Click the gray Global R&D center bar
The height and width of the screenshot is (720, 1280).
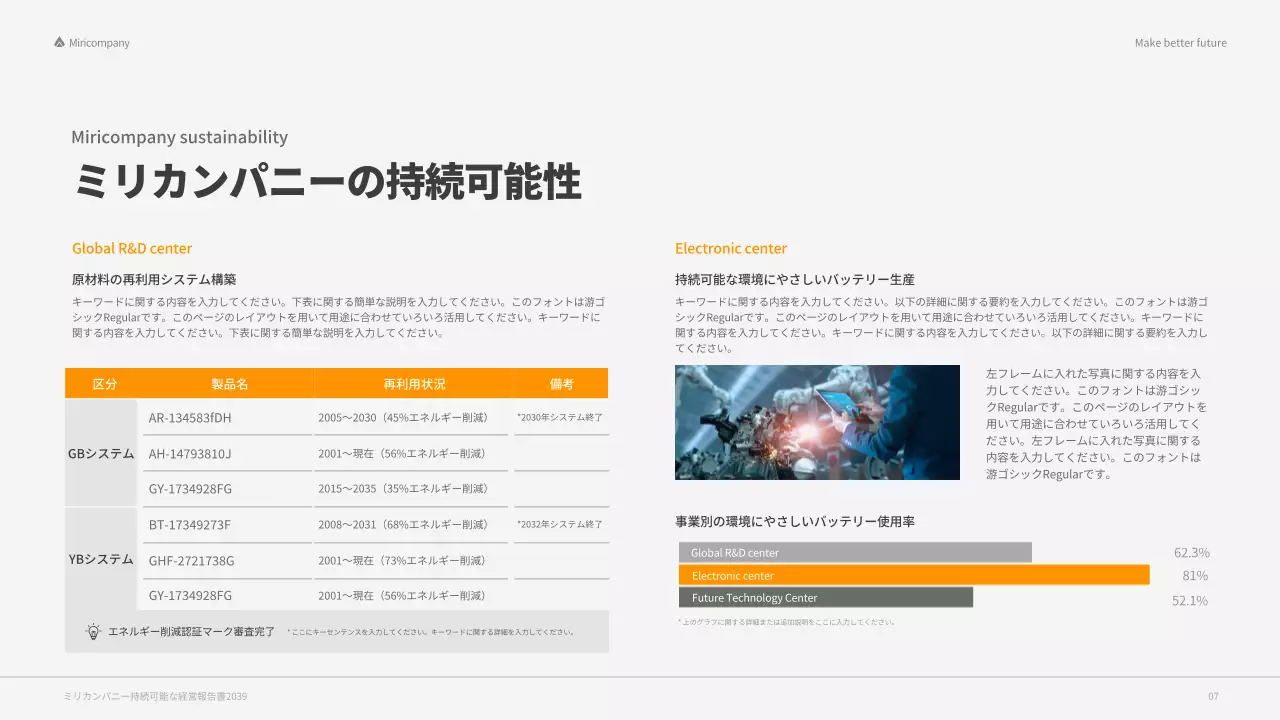(855, 551)
